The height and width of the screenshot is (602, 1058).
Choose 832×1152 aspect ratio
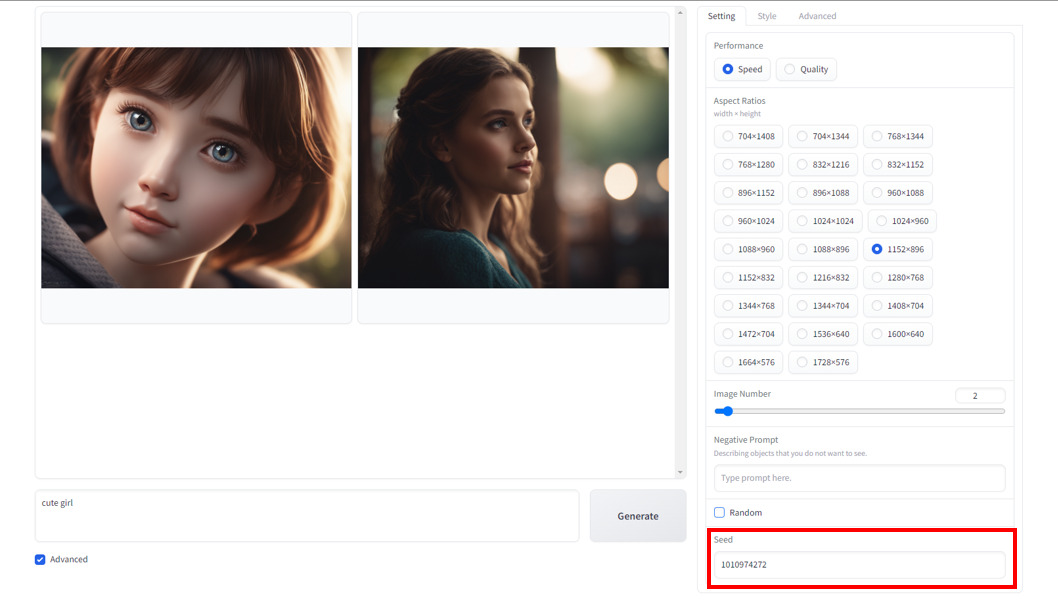click(x=898, y=165)
